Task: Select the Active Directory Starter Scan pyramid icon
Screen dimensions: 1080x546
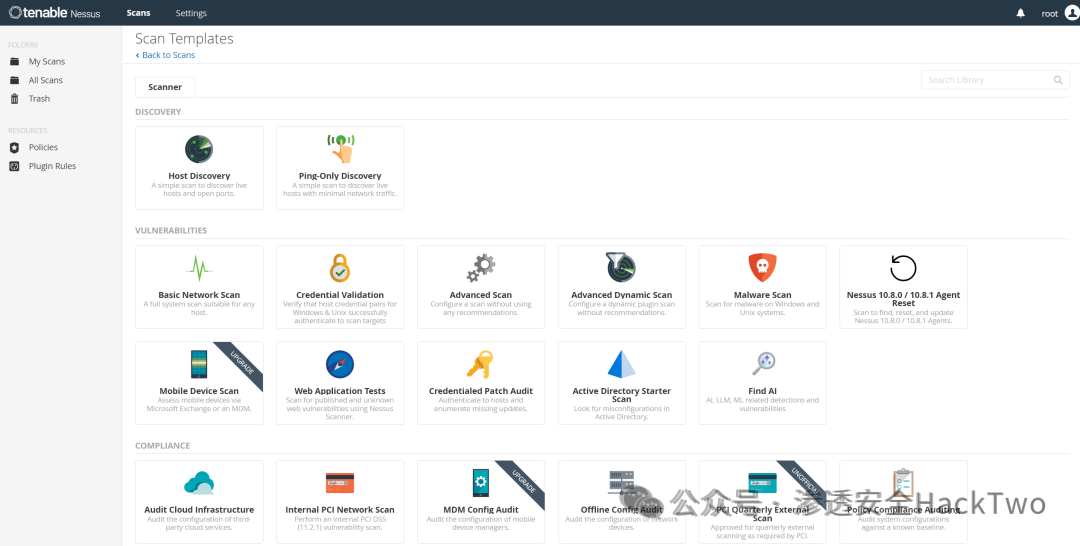Action: (621, 364)
